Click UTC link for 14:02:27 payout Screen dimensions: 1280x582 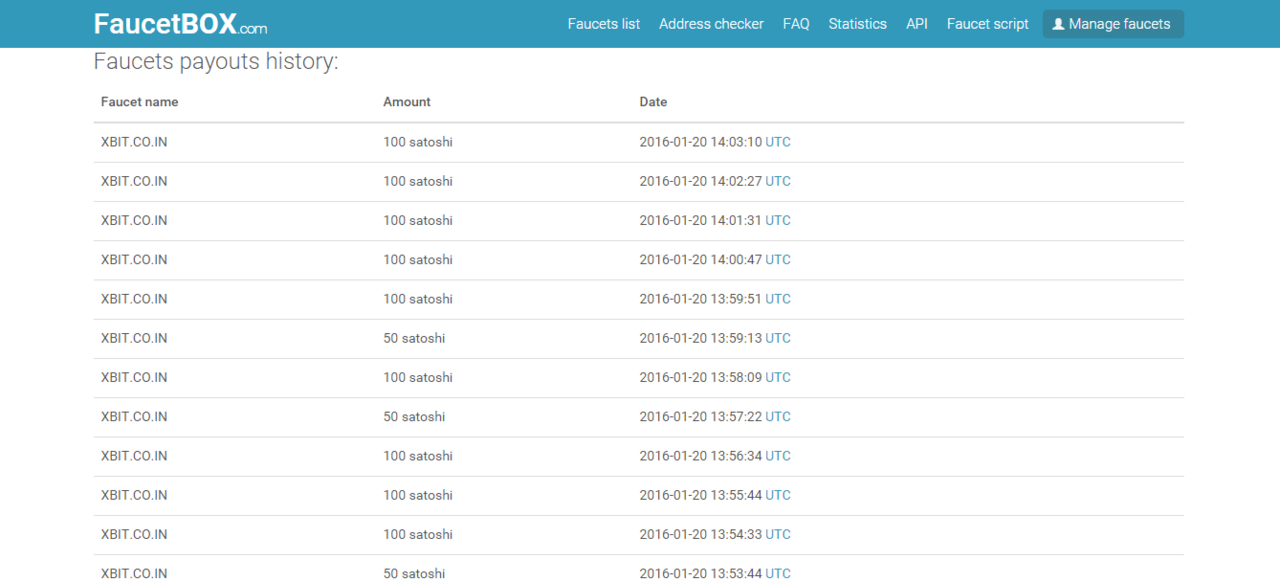tap(777, 181)
